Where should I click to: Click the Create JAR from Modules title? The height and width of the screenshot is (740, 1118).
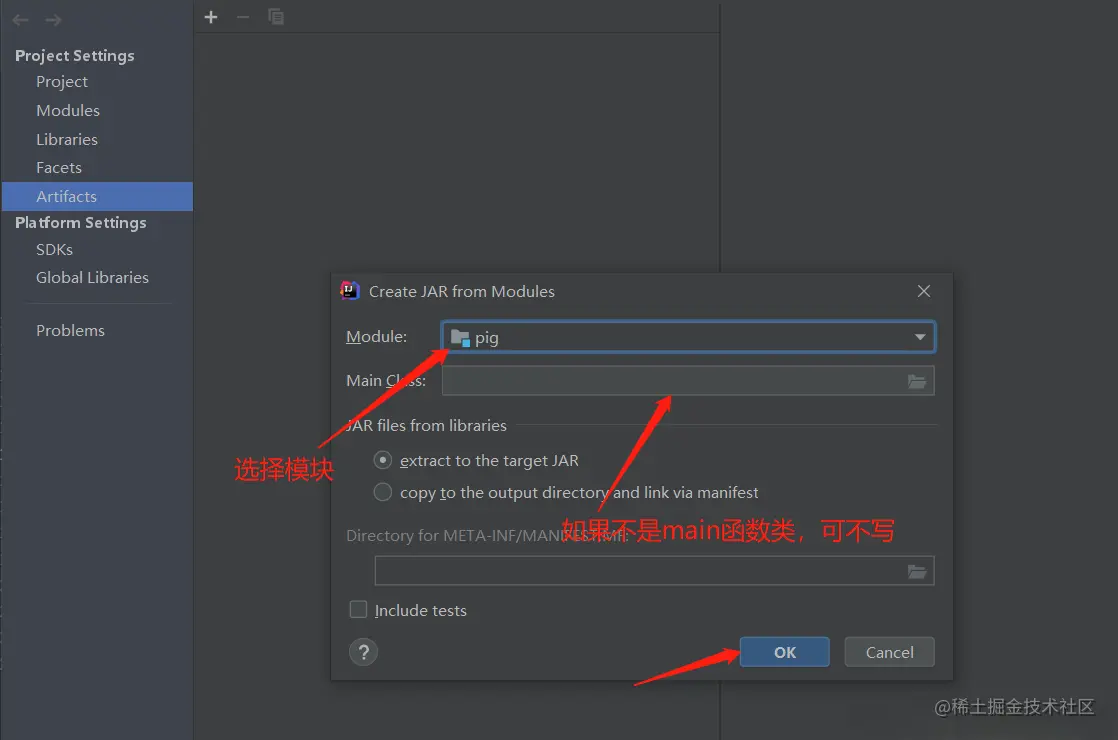[x=461, y=292]
